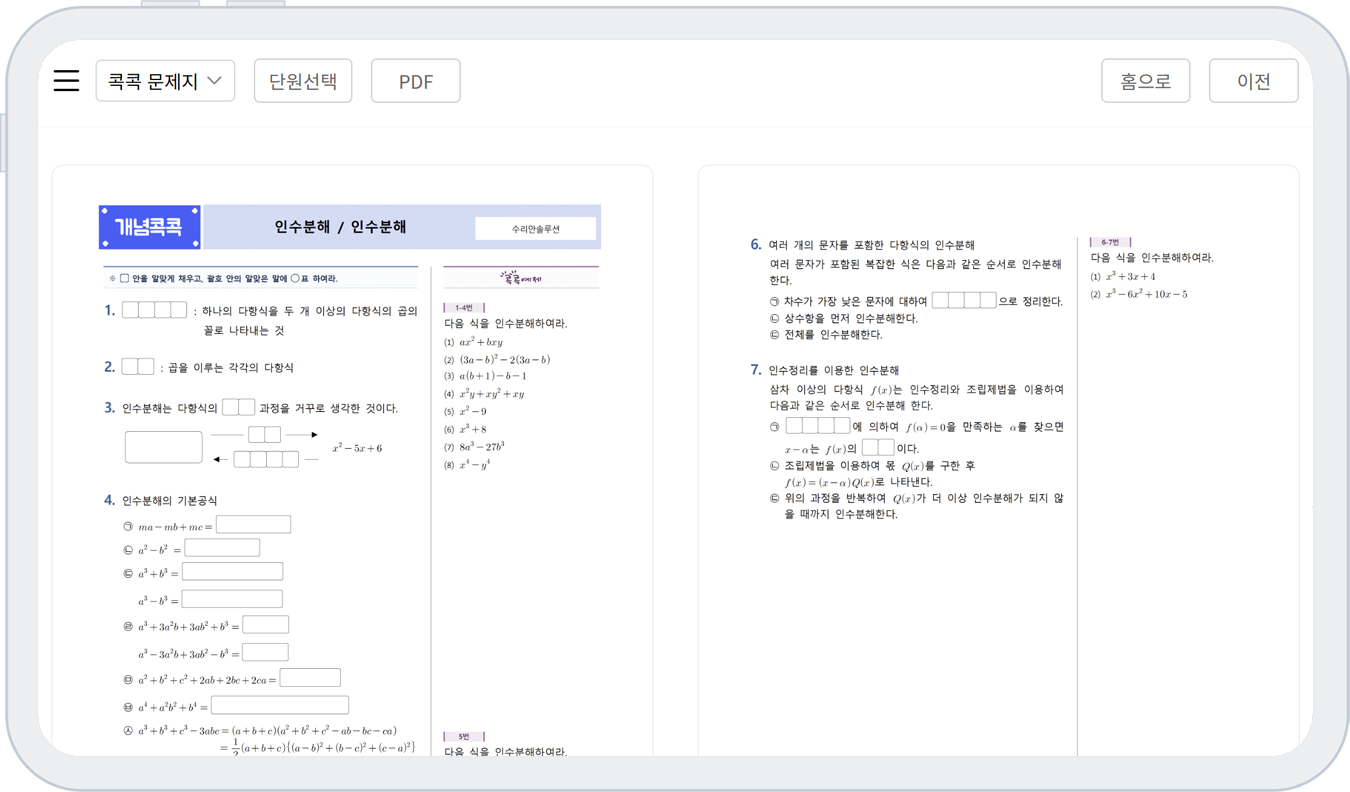This screenshot has height=792, width=1350.
Task: Click the large empty box in question 3
Action: pos(164,447)
